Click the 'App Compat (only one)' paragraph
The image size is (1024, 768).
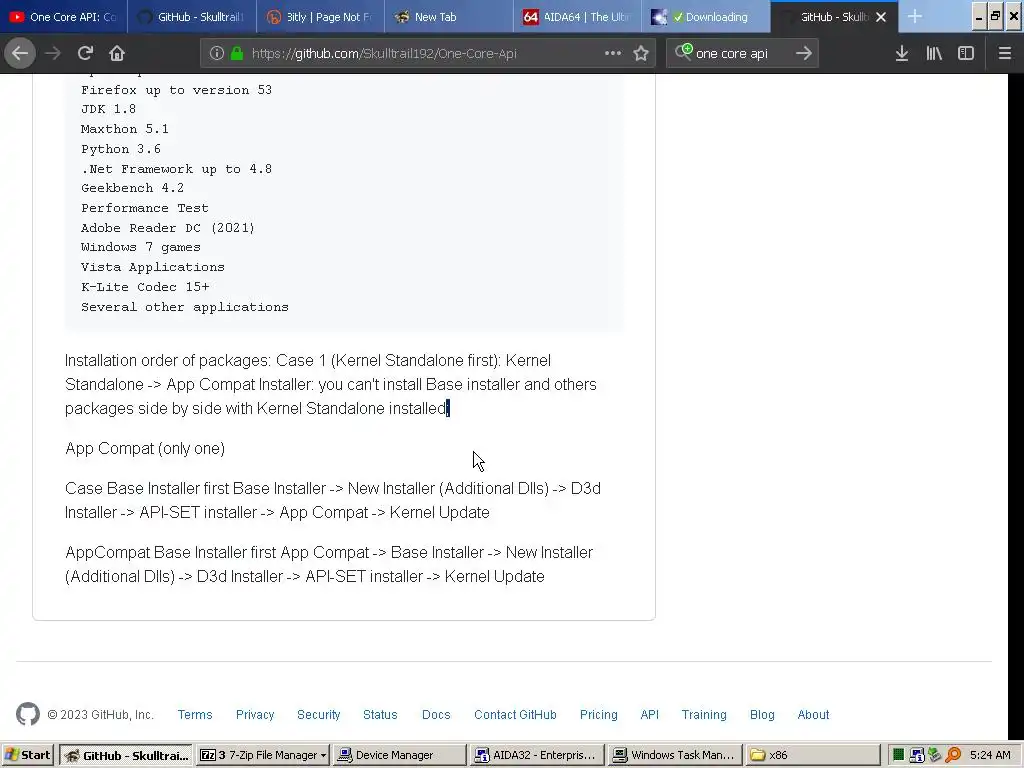[x=145, y=449]
